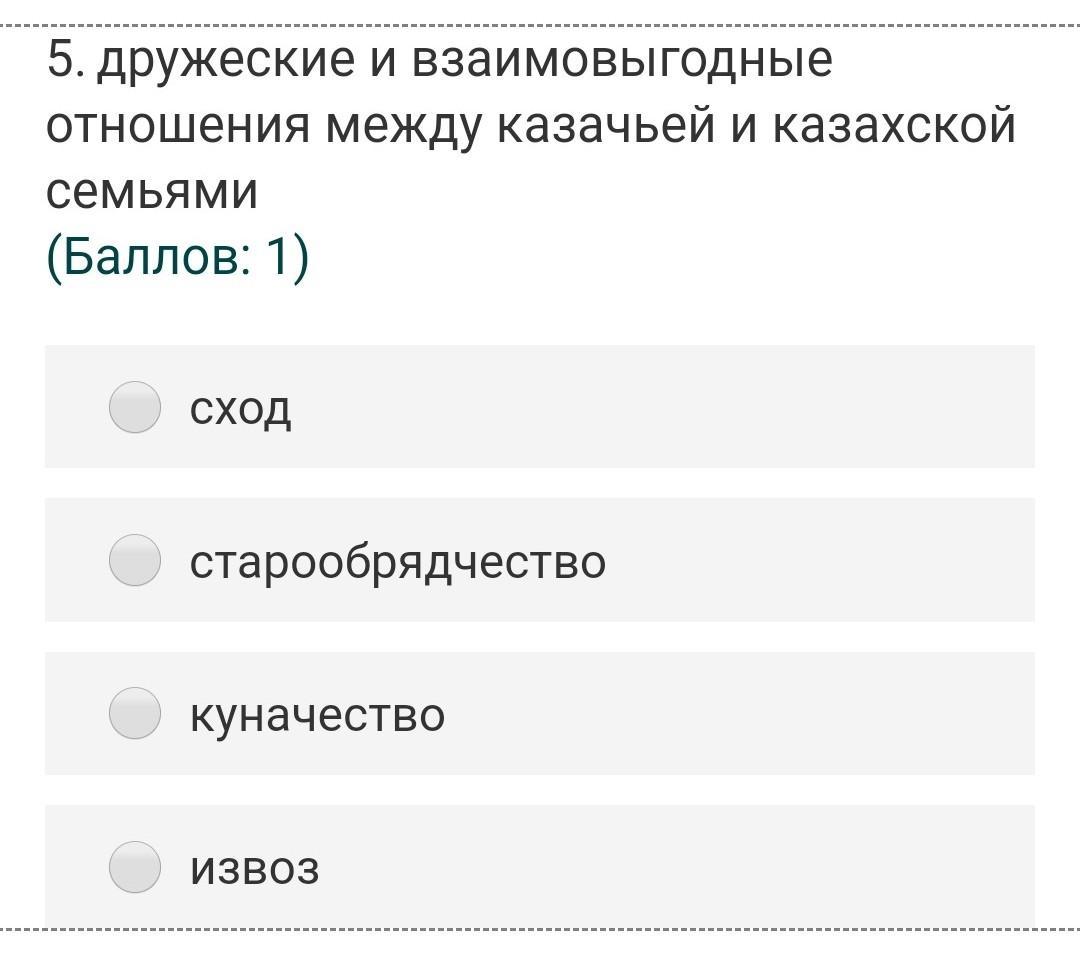Select the "старообрядчество" radio button
Viewport: 1080px width, 978px height.
pyautogui.click(x=135, y=560)
